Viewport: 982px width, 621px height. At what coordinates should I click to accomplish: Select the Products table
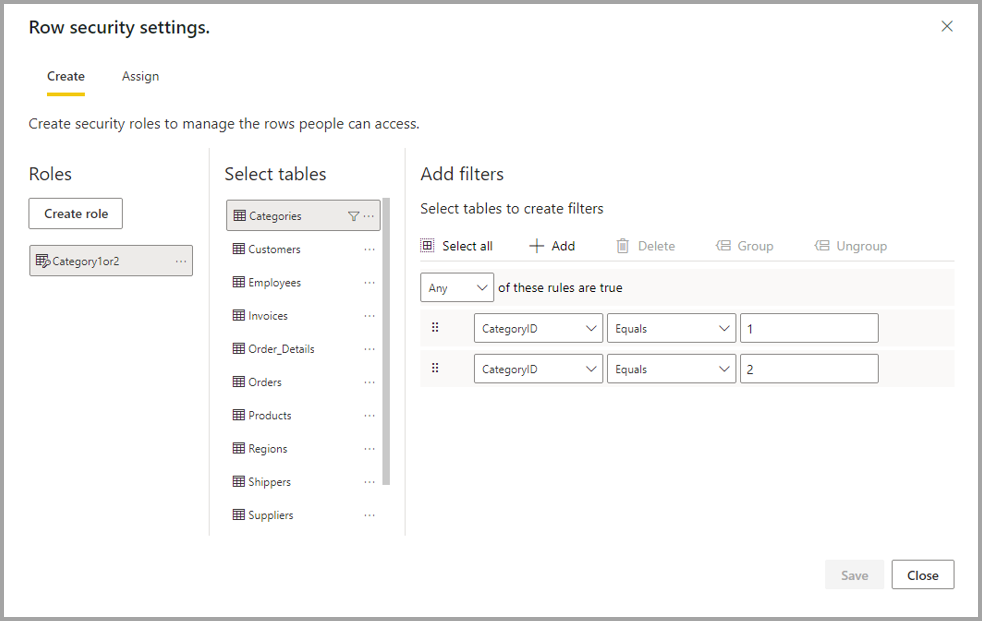303,415
